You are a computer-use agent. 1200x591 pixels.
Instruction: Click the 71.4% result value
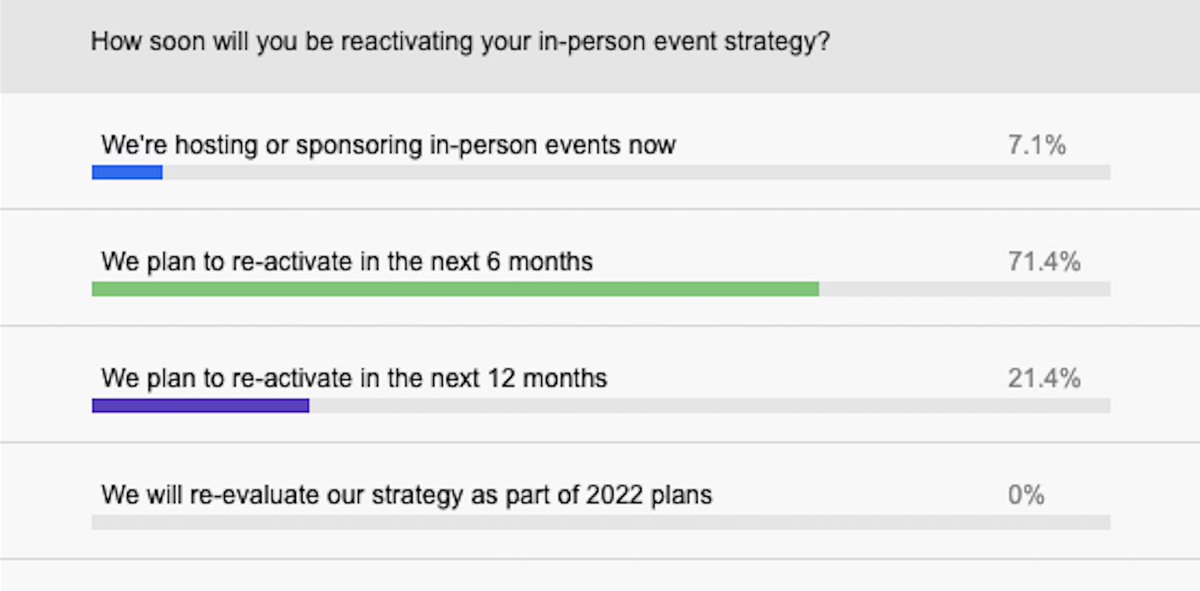click(1044, 262)
